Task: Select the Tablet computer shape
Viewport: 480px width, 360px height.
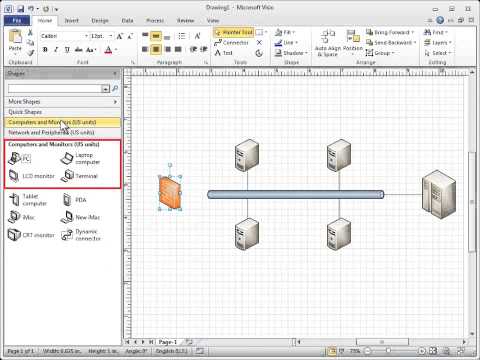Action: [28, 200]
